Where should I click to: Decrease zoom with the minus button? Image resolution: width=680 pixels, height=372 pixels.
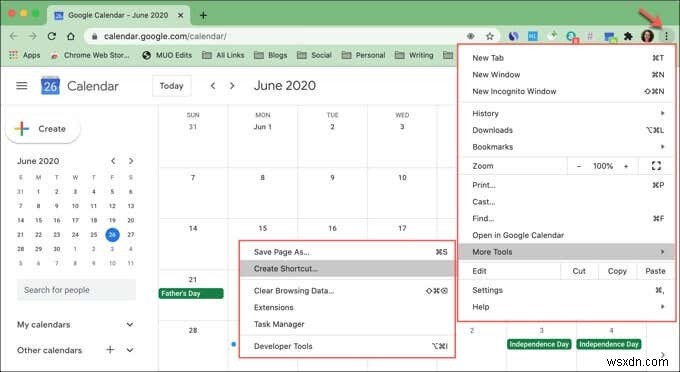(579, 166)
